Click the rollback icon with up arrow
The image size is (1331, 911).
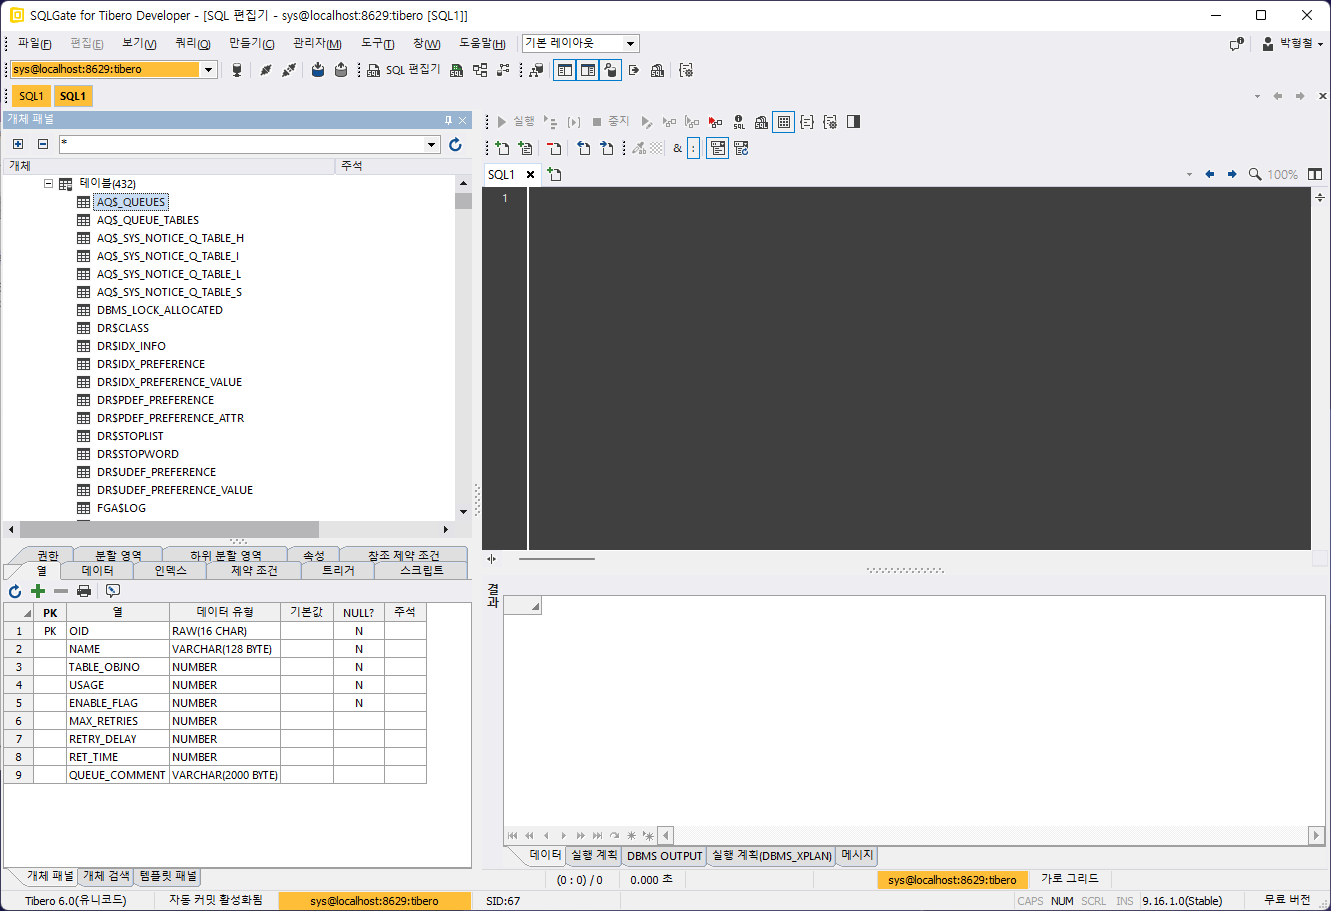click(x=341, y=70)
